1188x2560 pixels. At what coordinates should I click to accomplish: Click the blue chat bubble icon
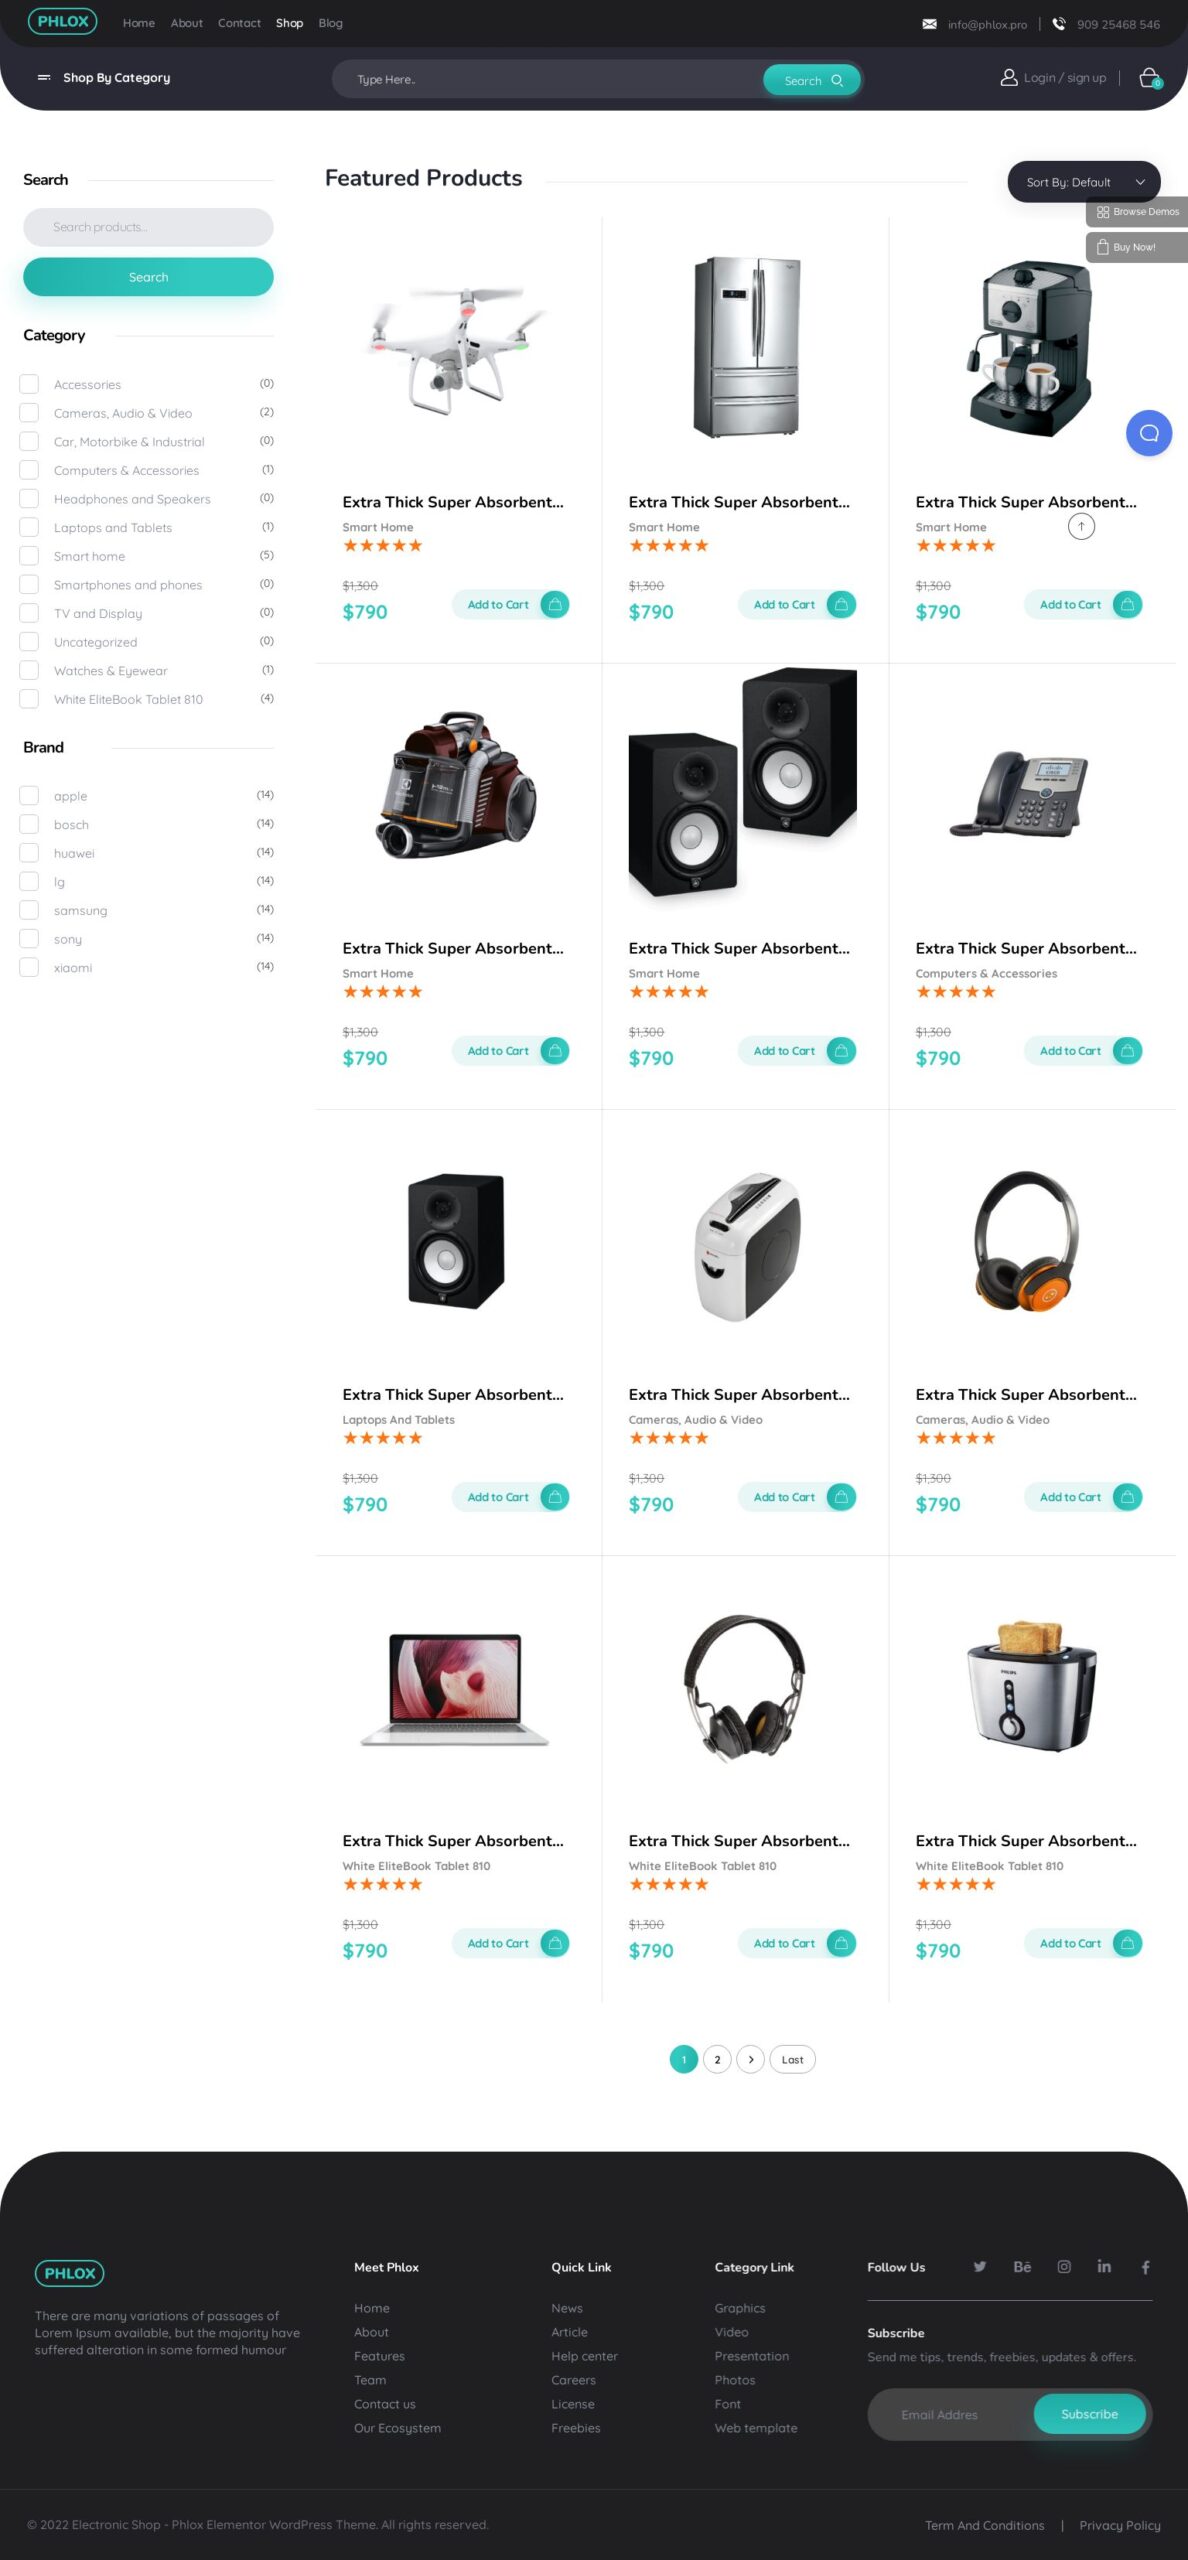[1149, 433]
